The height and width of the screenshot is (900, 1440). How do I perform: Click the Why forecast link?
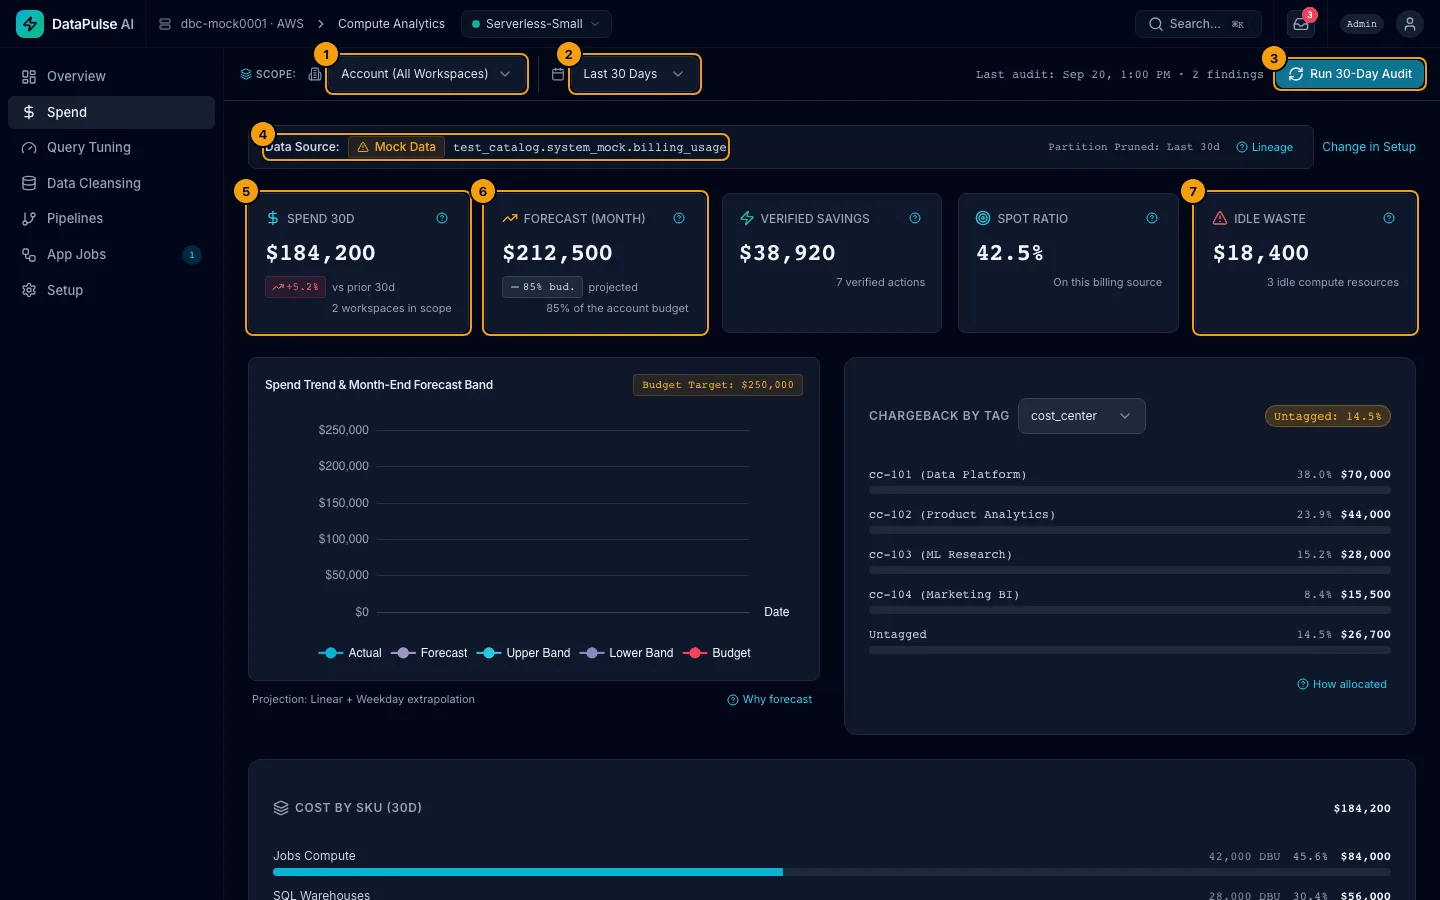pyautogui.click(x=769, y=700)
